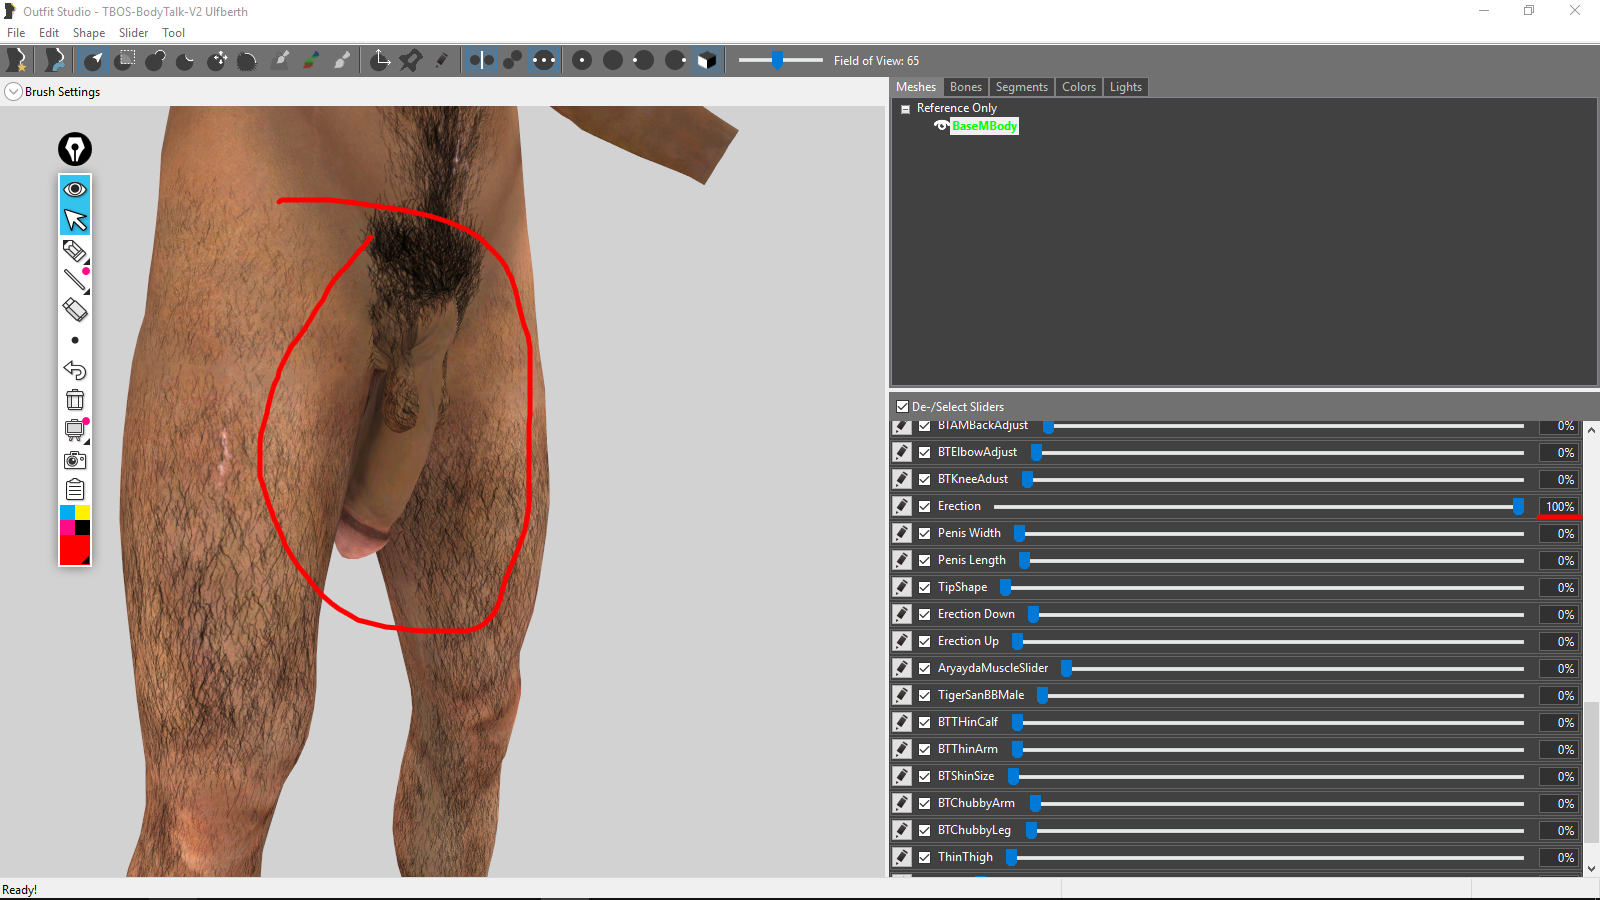This screenshot has width=1600, height=900.
Task: Select the spiky Smooth brush tool
Action: pos(248,61)
